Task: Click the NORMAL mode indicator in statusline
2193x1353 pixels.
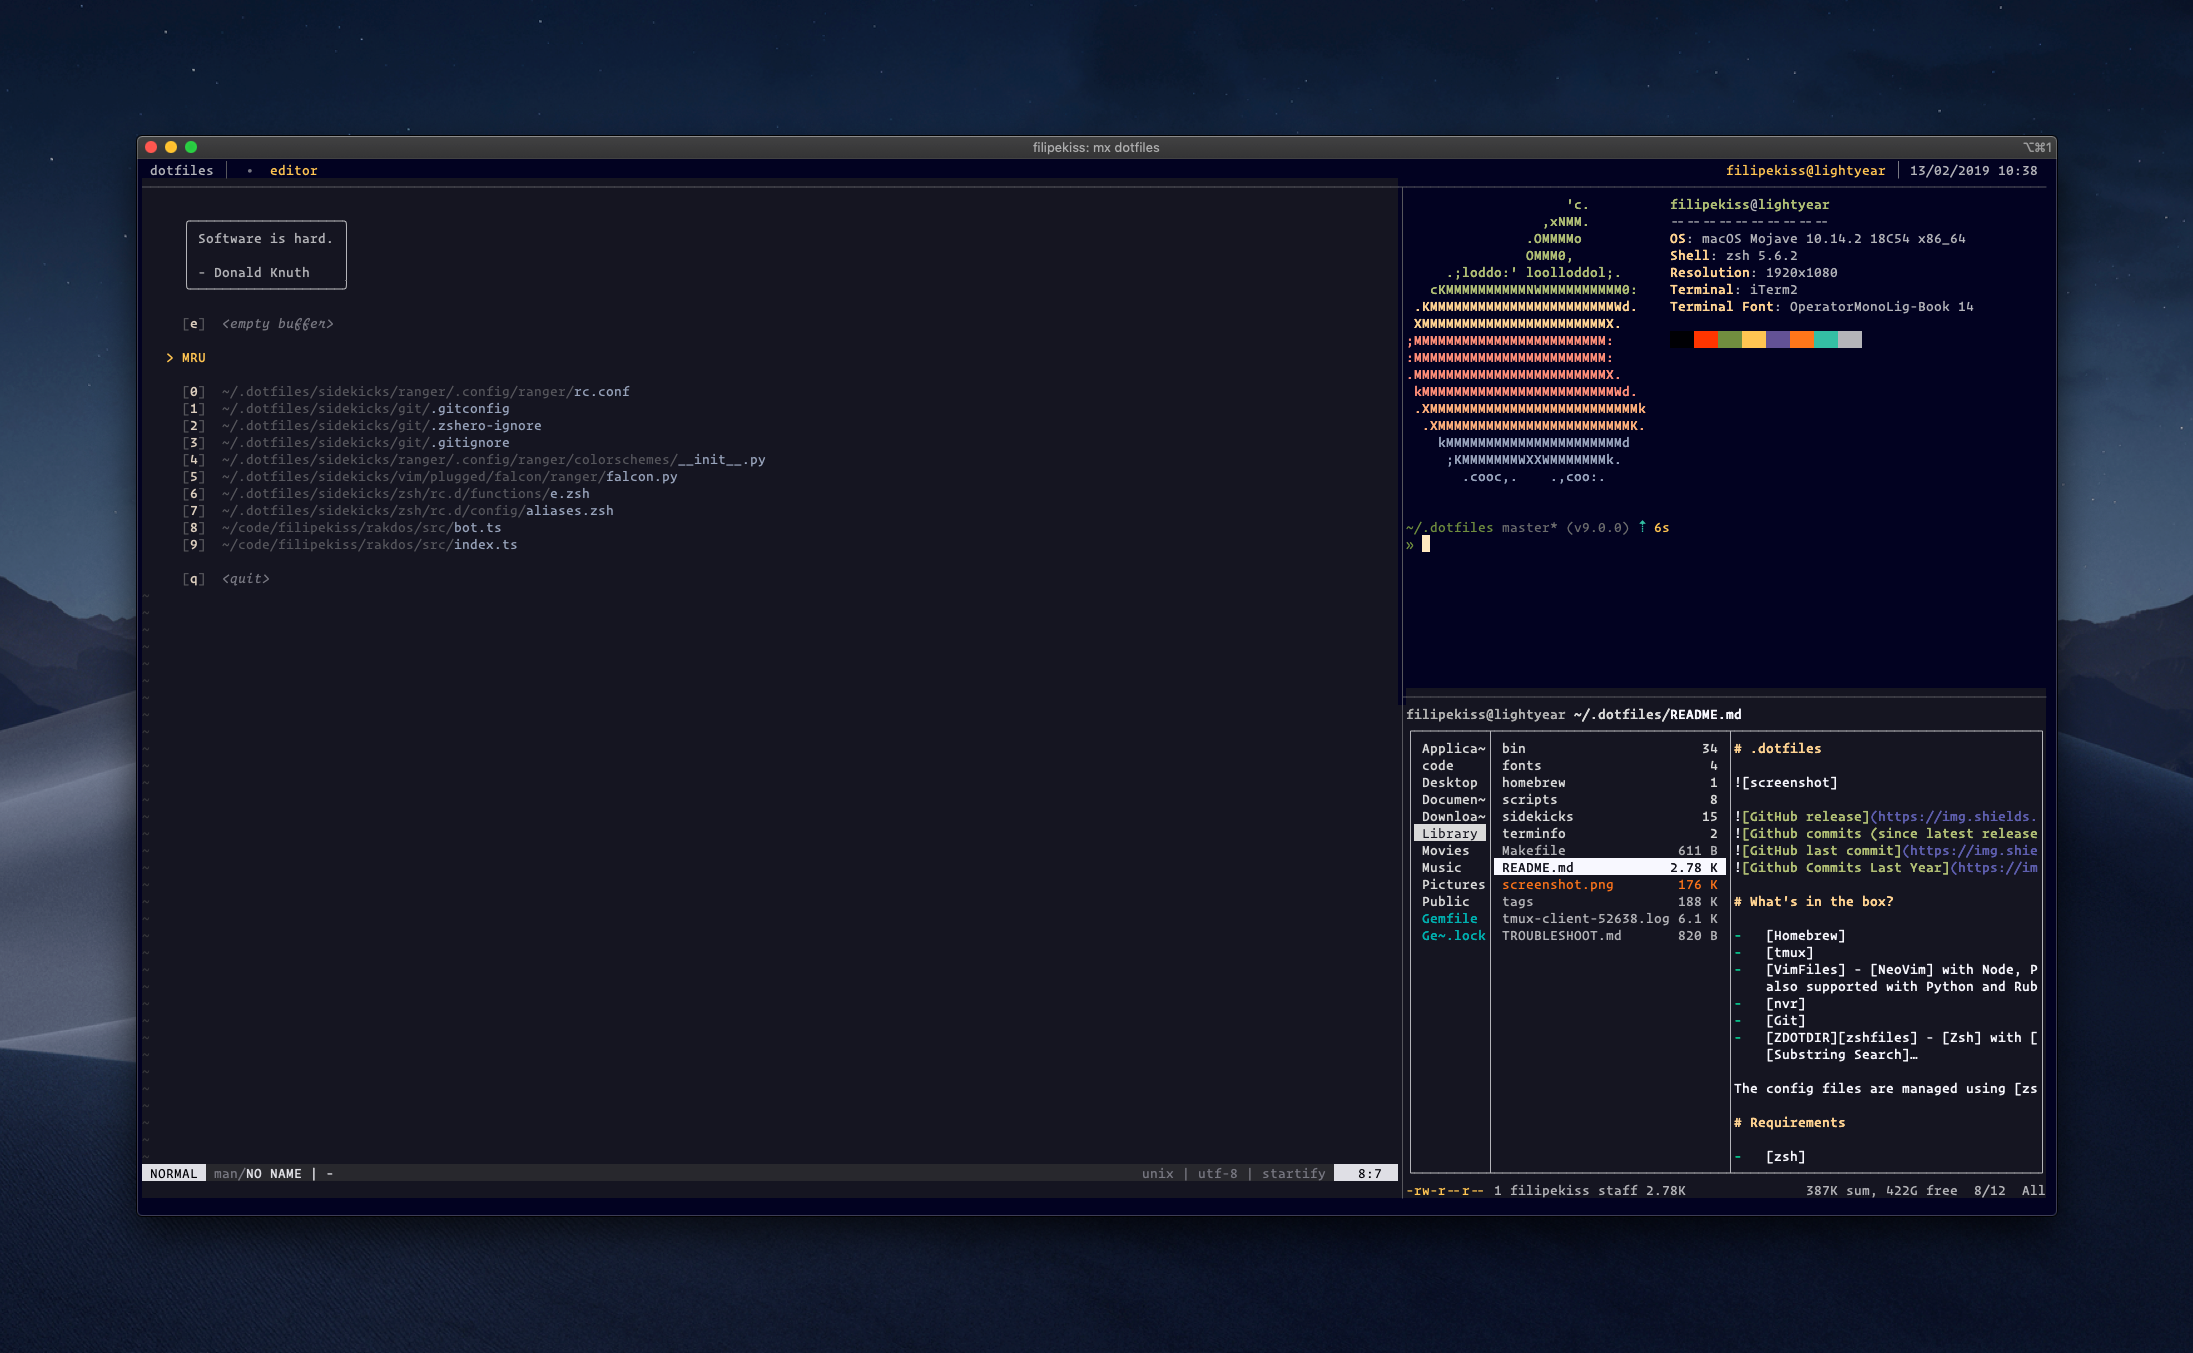Action: [x=174, y=1174]
